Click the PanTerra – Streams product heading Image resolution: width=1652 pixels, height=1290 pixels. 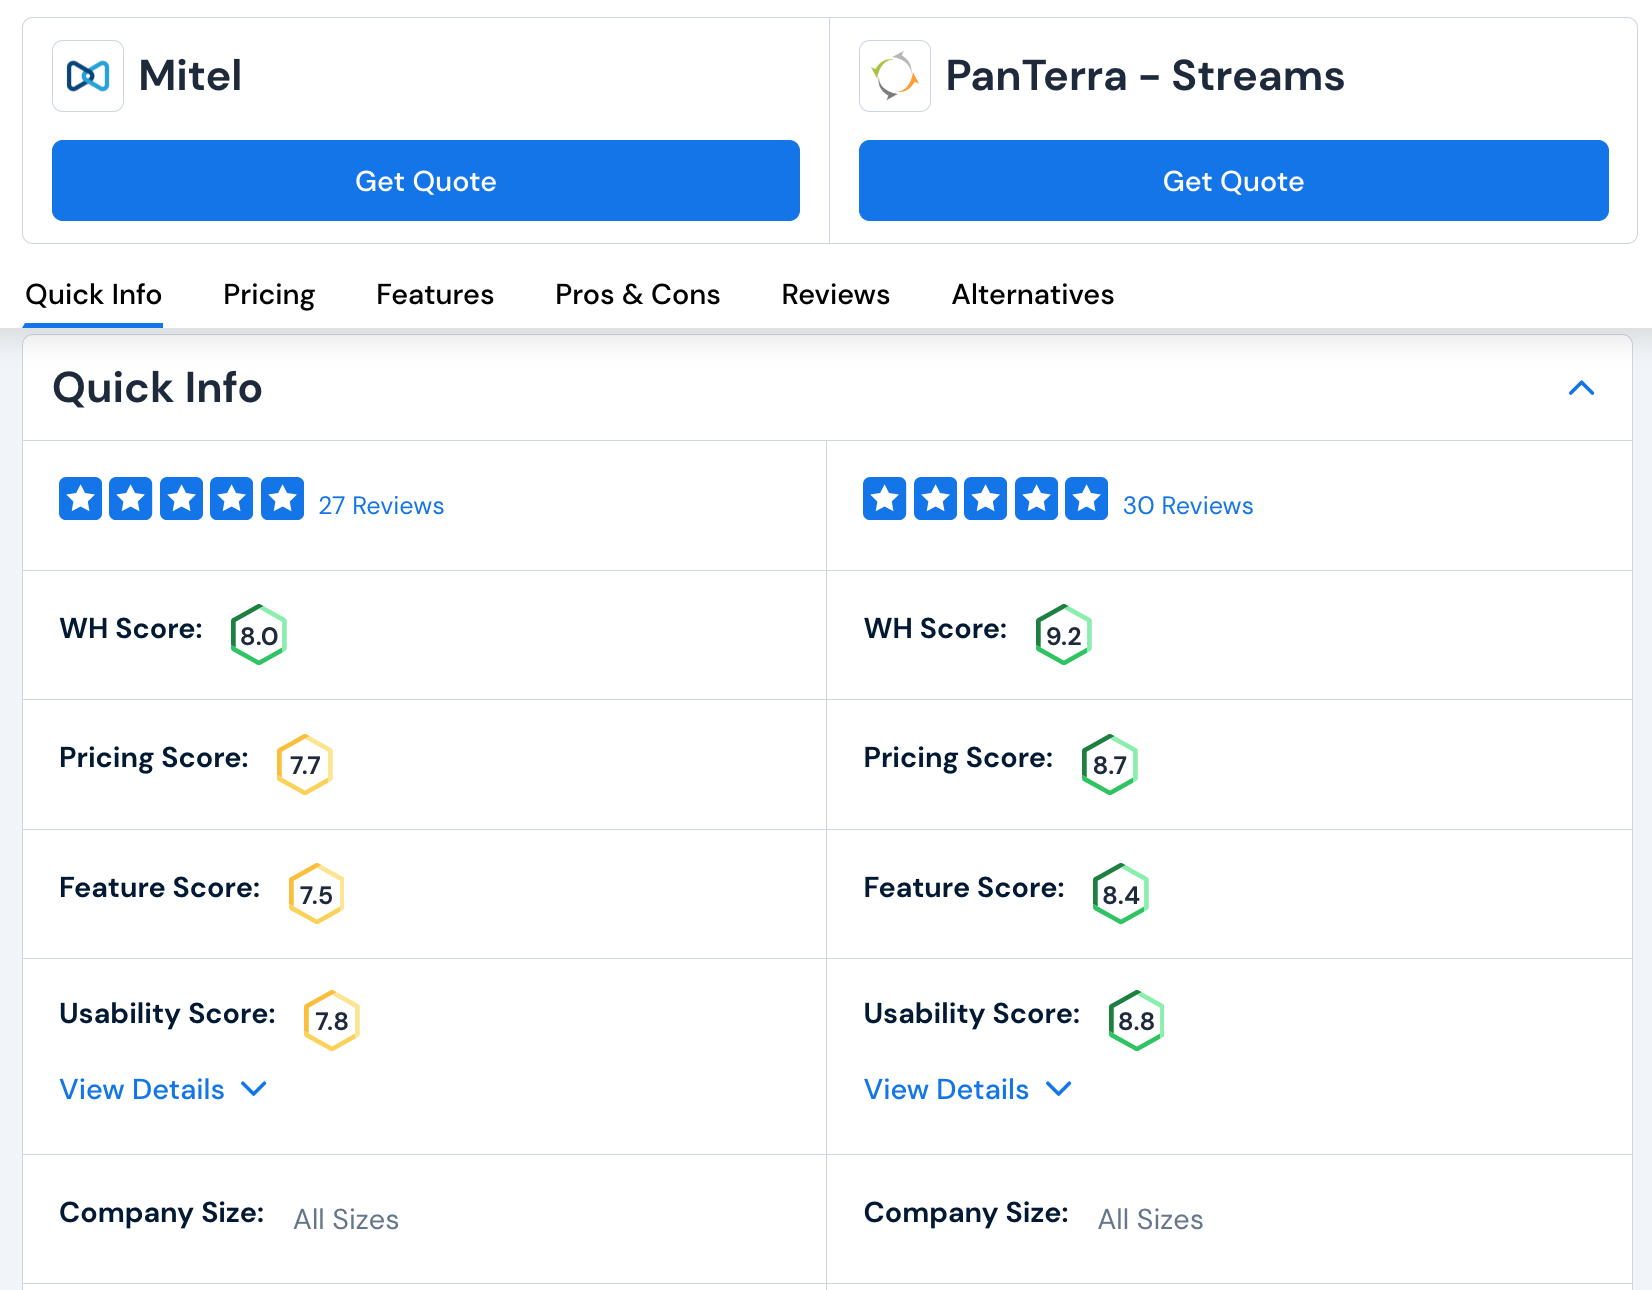[1145, 76]
